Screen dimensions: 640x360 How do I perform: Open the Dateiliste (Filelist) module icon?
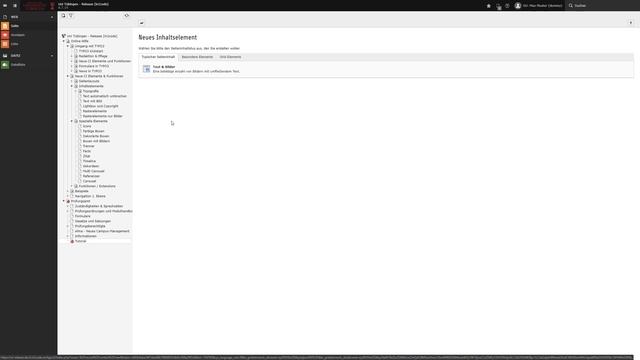point(5,64)
